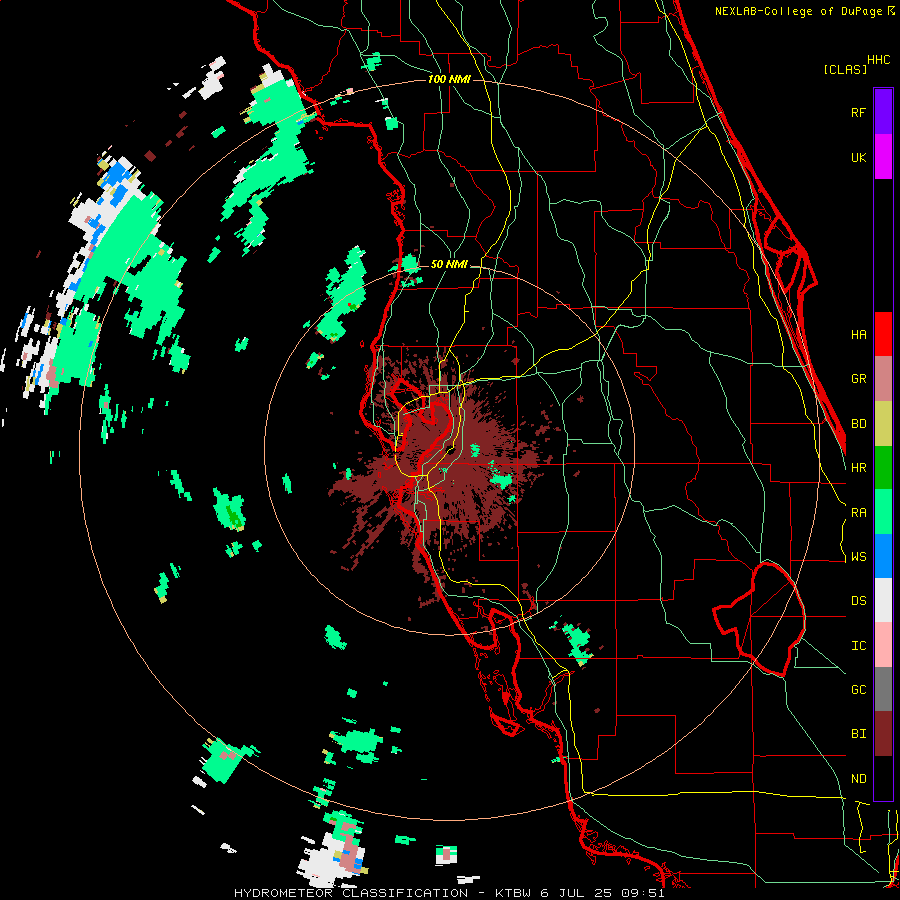Click the WS legend label
Viewport: 900px width, 900px height.
858,557
